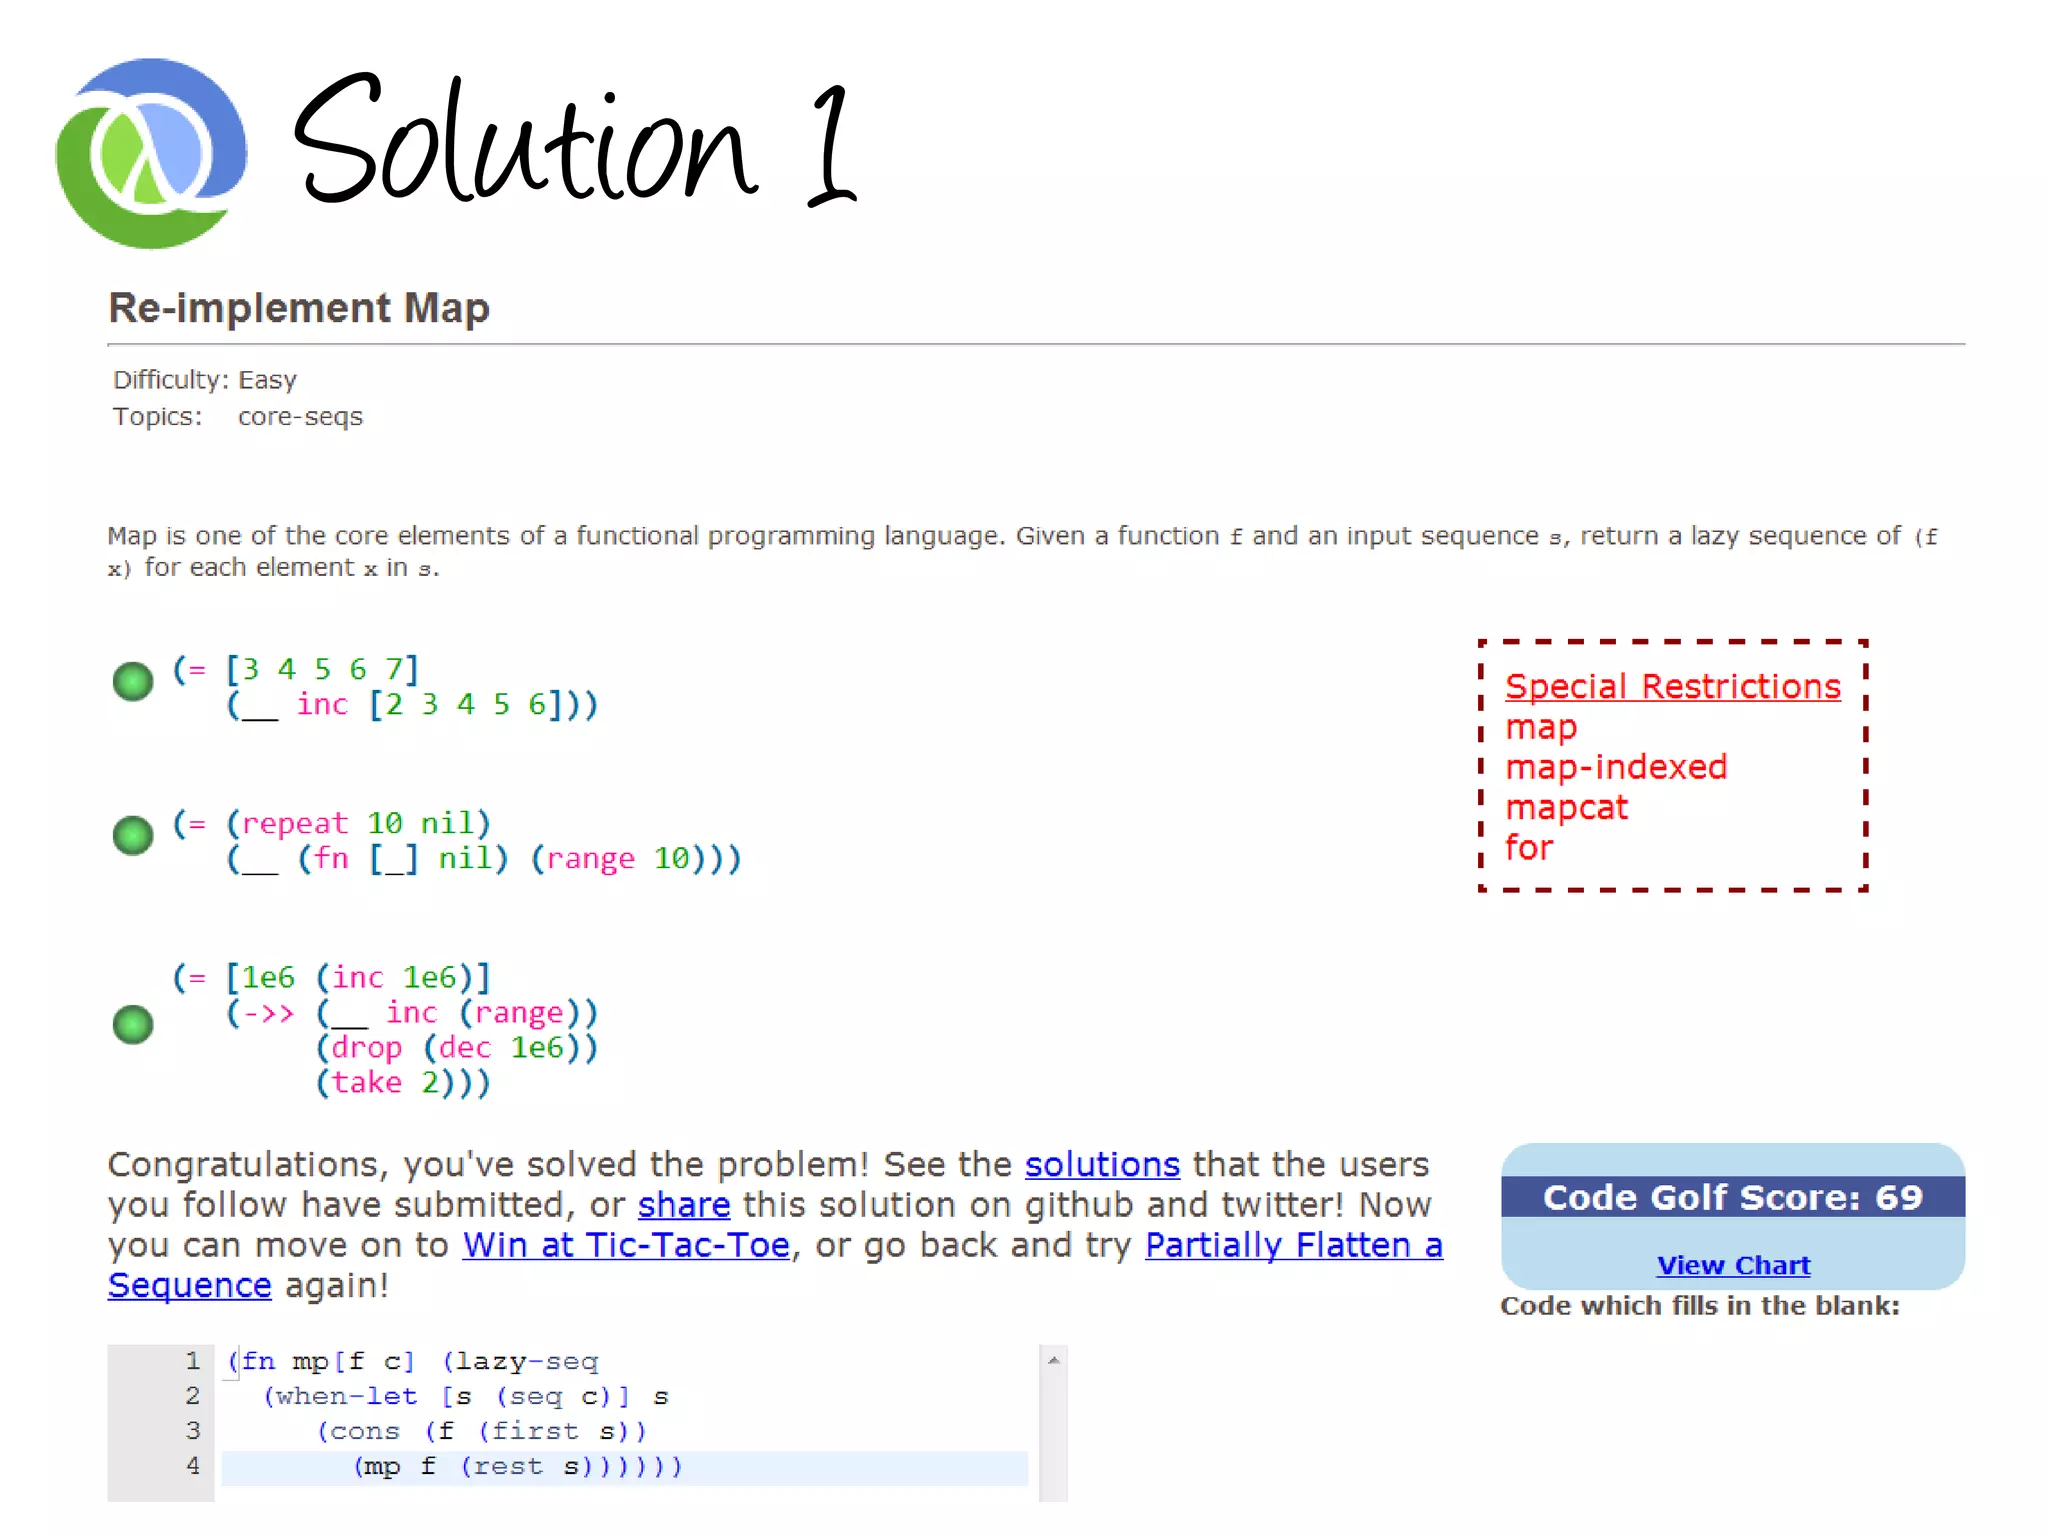Click green pass indicator for inc test
Viewport: 2048px width, 1536px height.
click(x=133, y=682)
